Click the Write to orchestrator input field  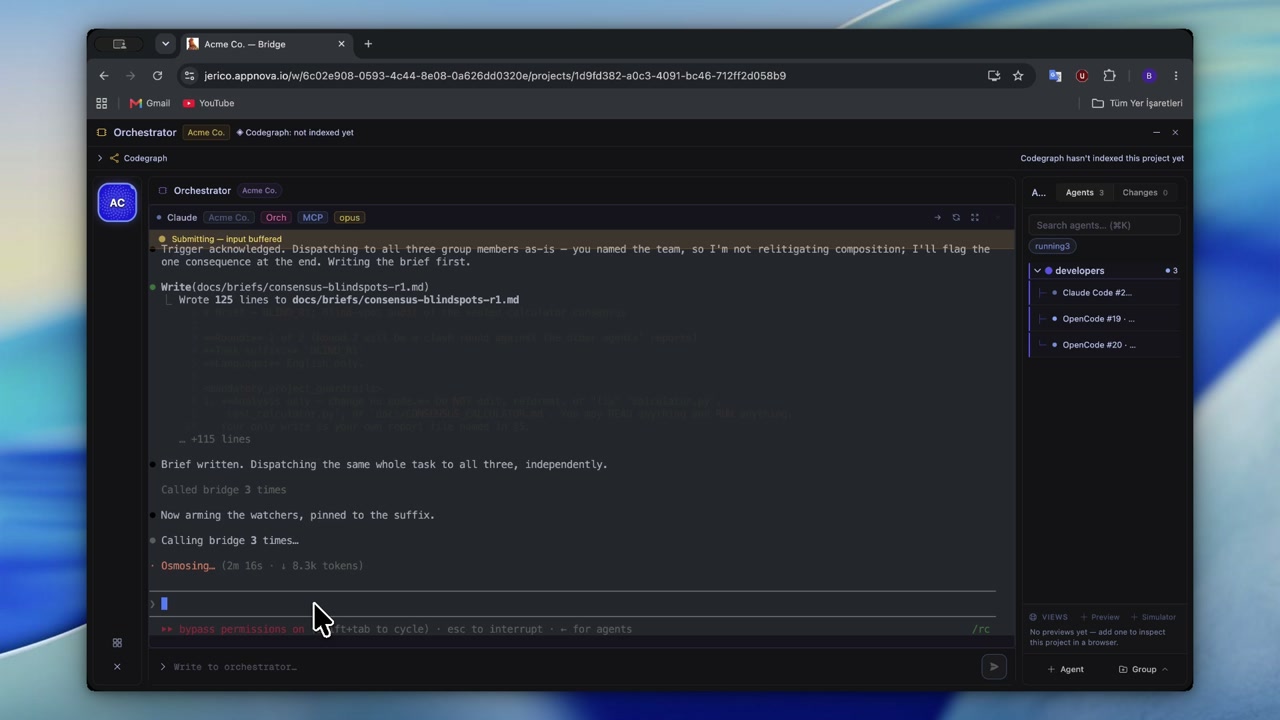click(570, 667)
